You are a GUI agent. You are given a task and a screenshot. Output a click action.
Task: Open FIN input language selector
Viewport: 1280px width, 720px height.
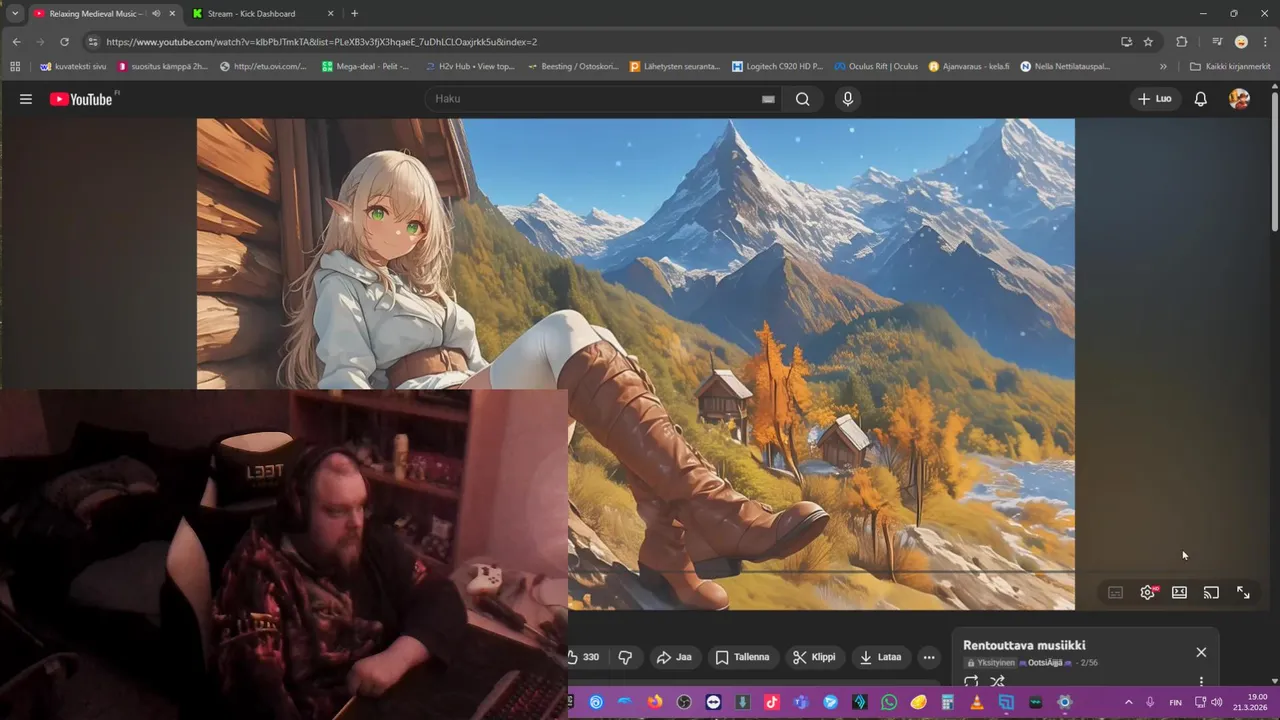[x=1176, y=702]
